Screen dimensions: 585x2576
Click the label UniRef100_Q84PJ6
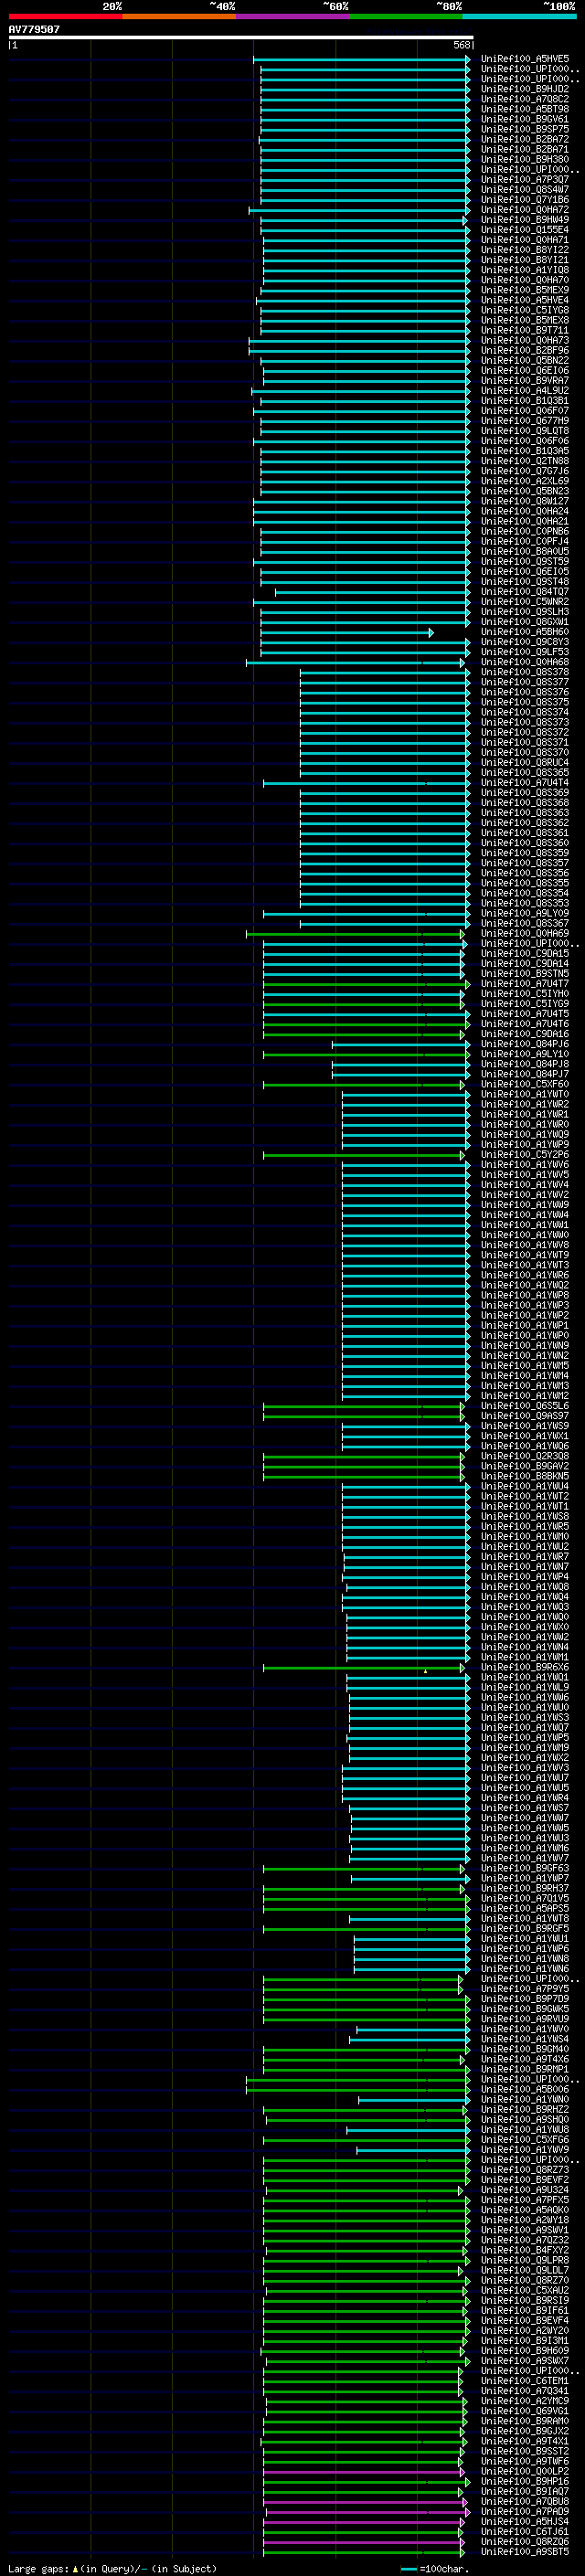tap(525, 1044)
